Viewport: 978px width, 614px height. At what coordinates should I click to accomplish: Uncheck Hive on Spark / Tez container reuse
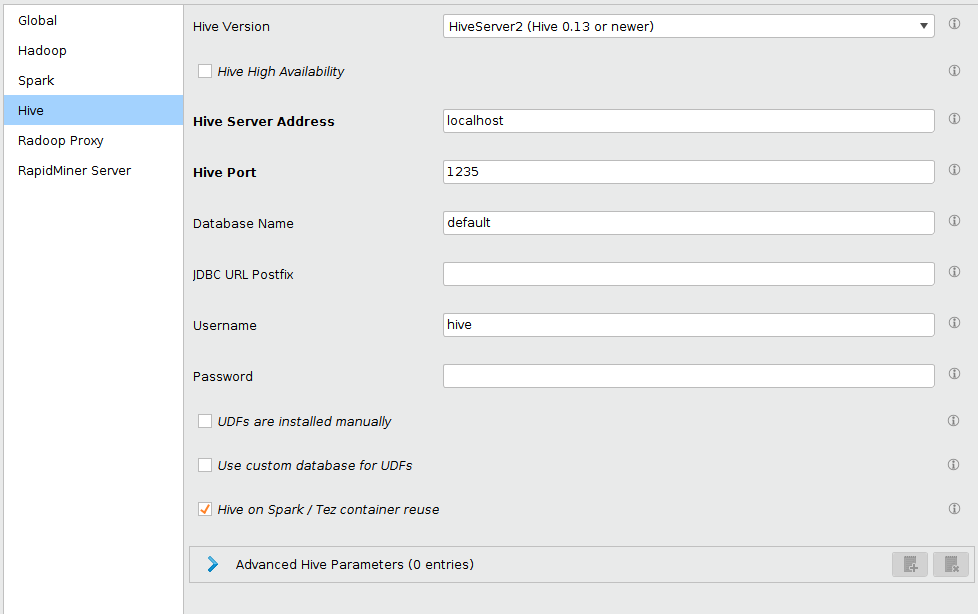205,509
